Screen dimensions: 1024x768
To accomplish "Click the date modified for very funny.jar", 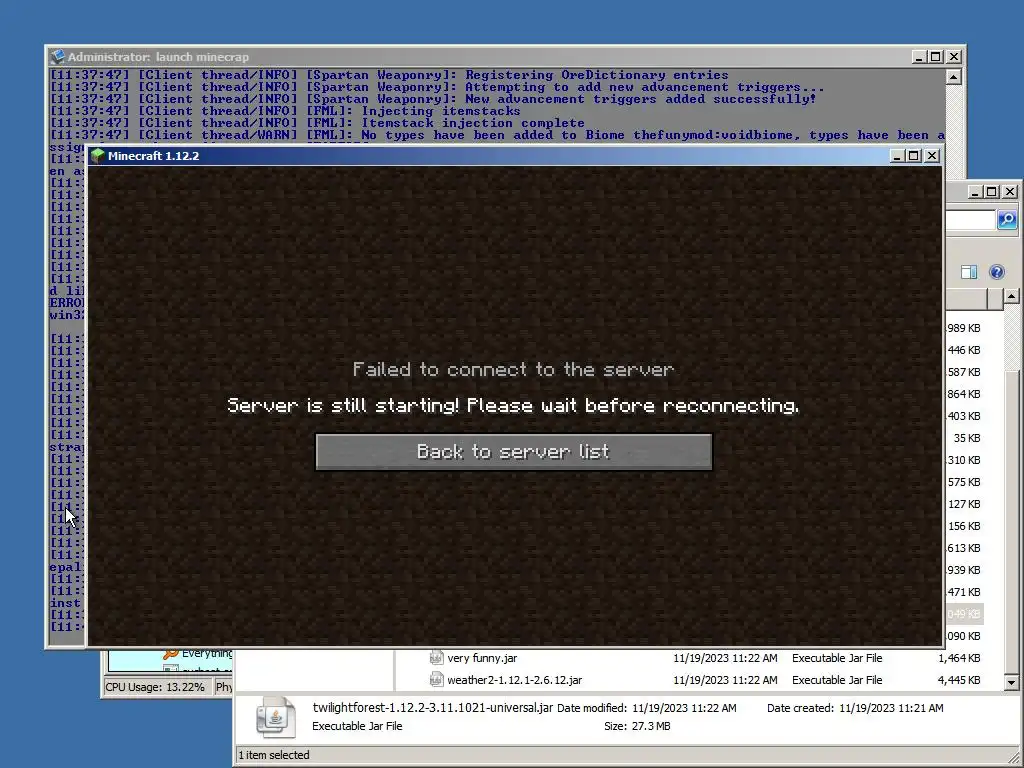I will [726, 658].
